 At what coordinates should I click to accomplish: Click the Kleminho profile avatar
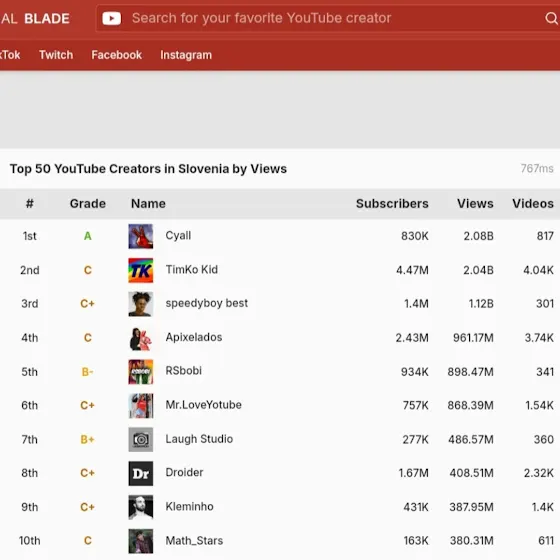coord(141,507)
